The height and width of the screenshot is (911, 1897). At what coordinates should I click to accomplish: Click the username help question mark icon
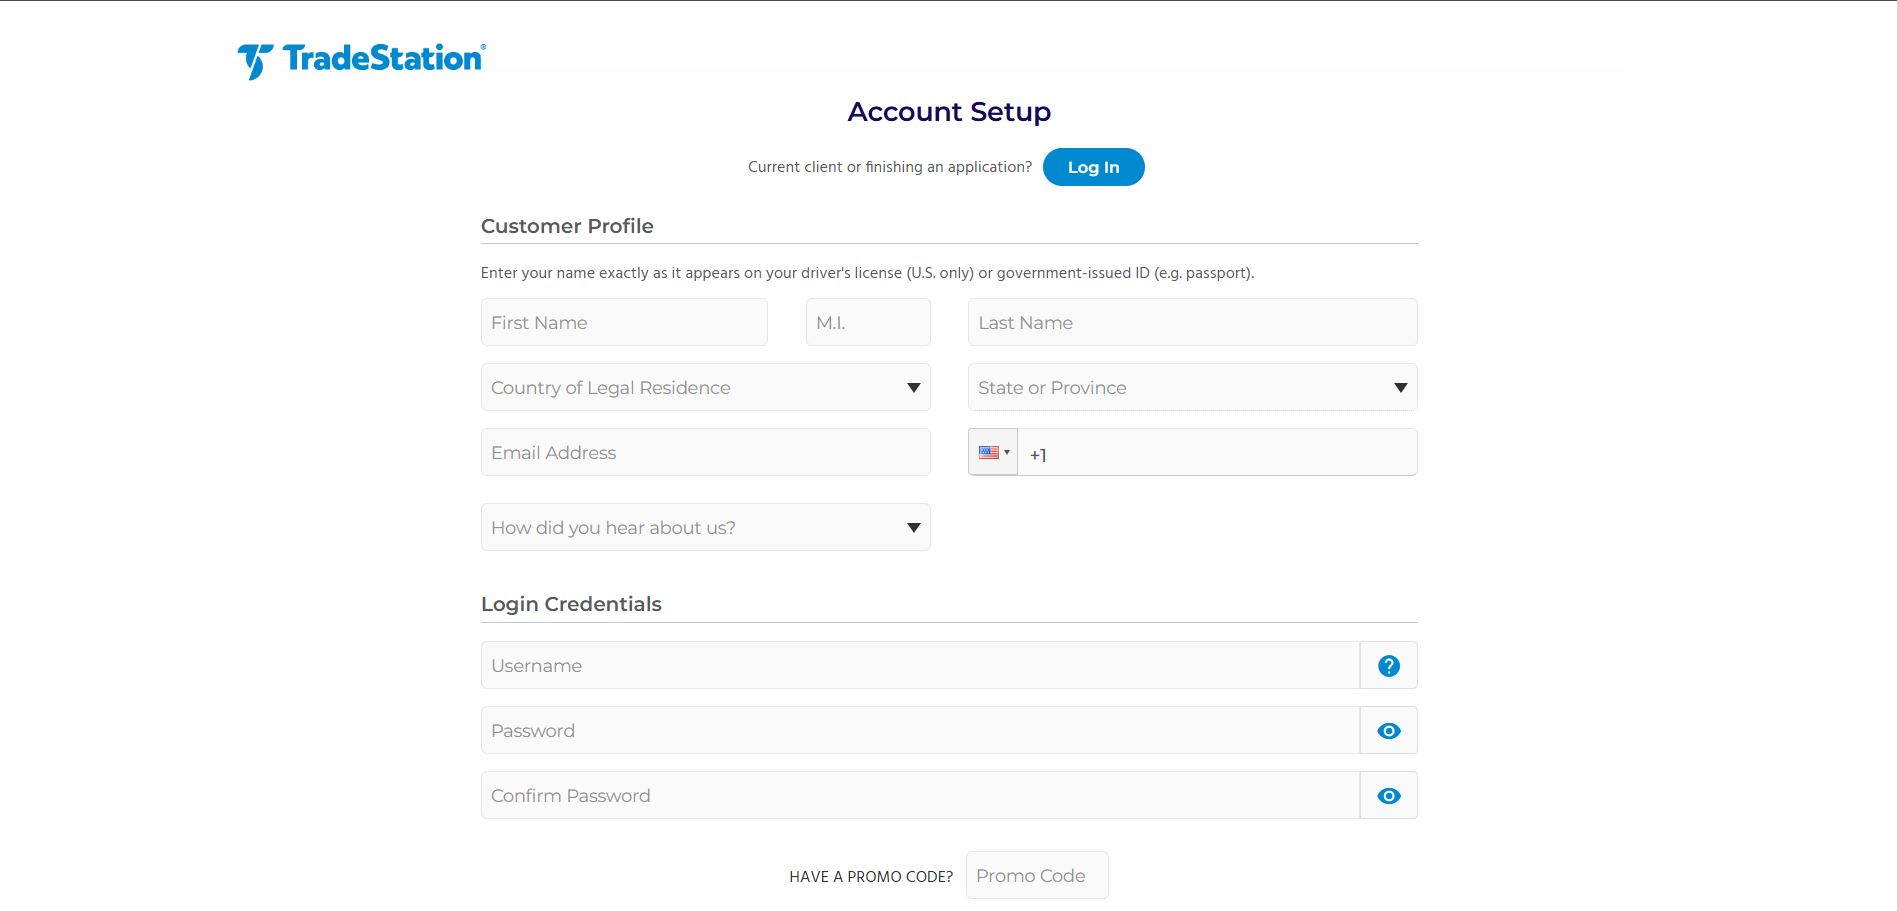point(1388,666)
